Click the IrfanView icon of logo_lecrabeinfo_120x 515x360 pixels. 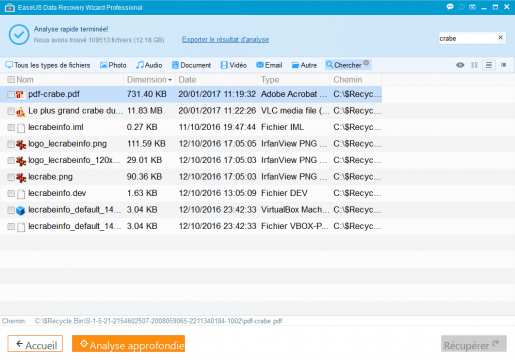21,161
